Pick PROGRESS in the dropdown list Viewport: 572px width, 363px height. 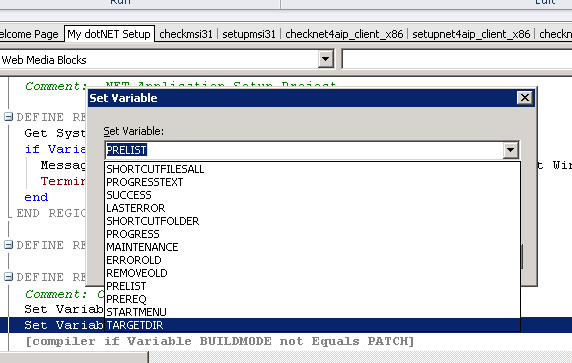coord(312,234)
